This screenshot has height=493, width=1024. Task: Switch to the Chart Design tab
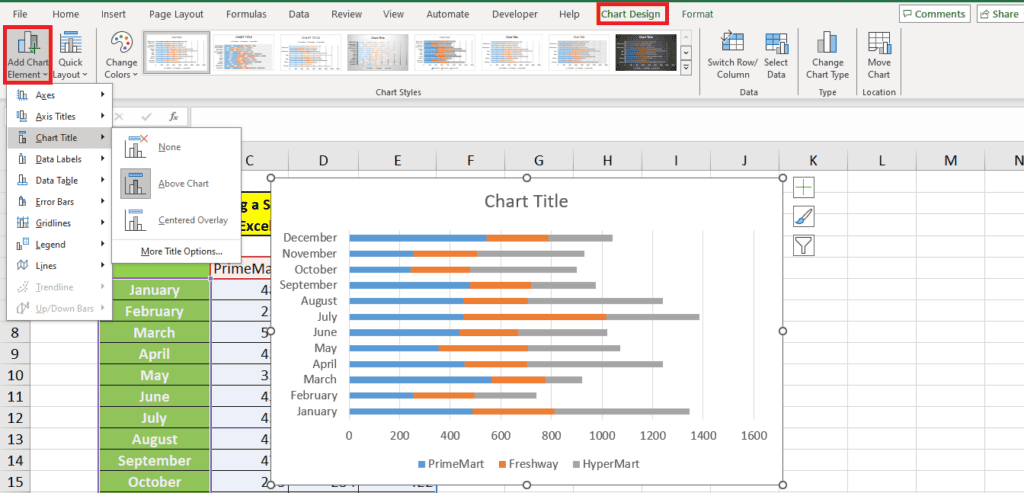point(632,14)
